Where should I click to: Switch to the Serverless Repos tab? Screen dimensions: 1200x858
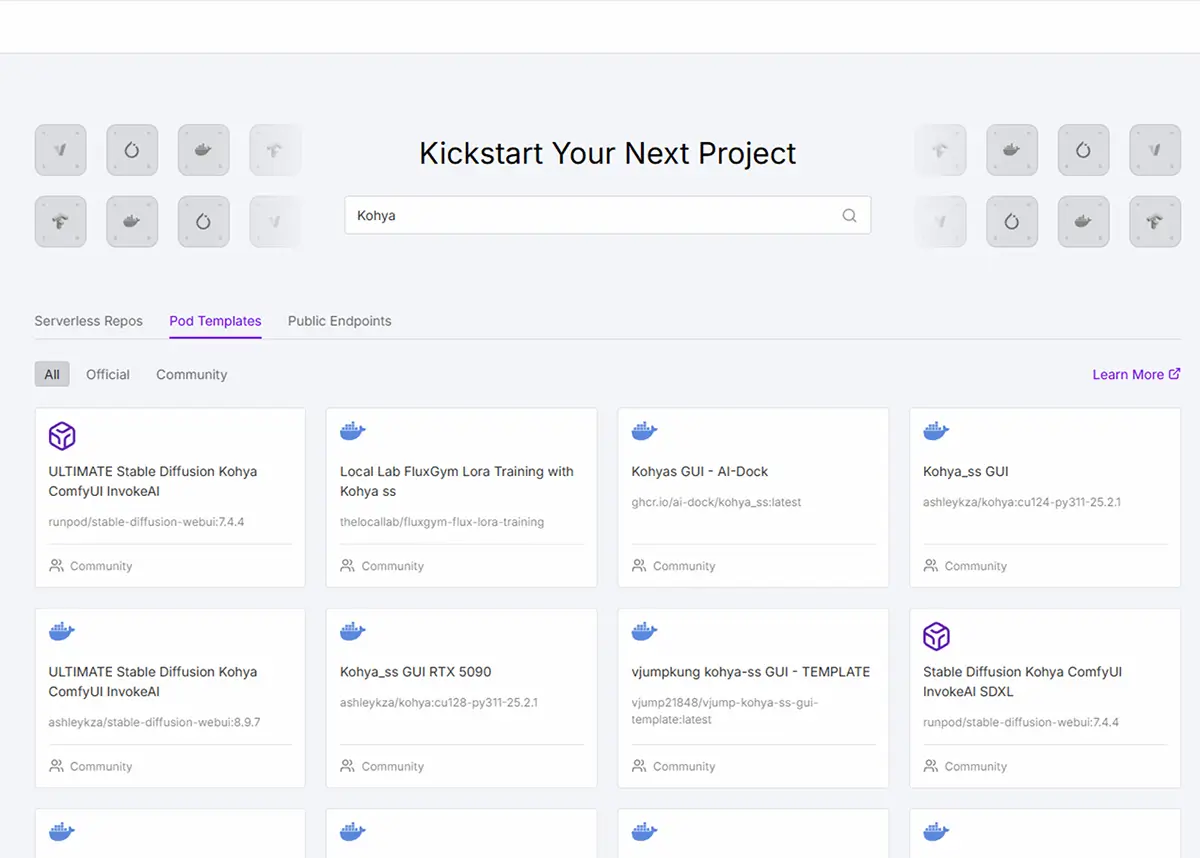[x=88, y=321]
